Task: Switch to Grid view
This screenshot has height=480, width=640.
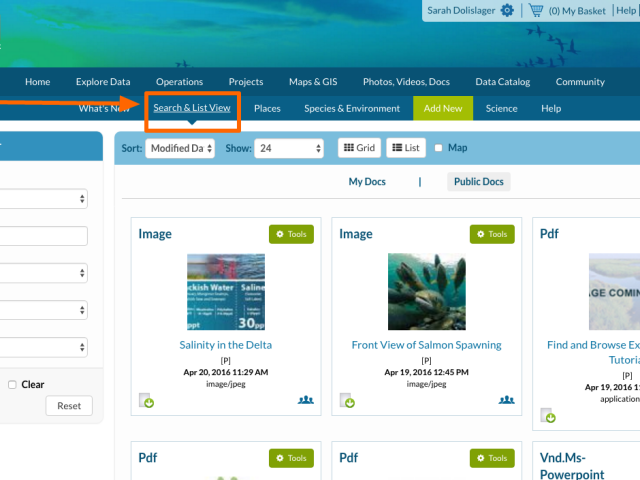Action: pyautogui.click(x=359, y=148)
